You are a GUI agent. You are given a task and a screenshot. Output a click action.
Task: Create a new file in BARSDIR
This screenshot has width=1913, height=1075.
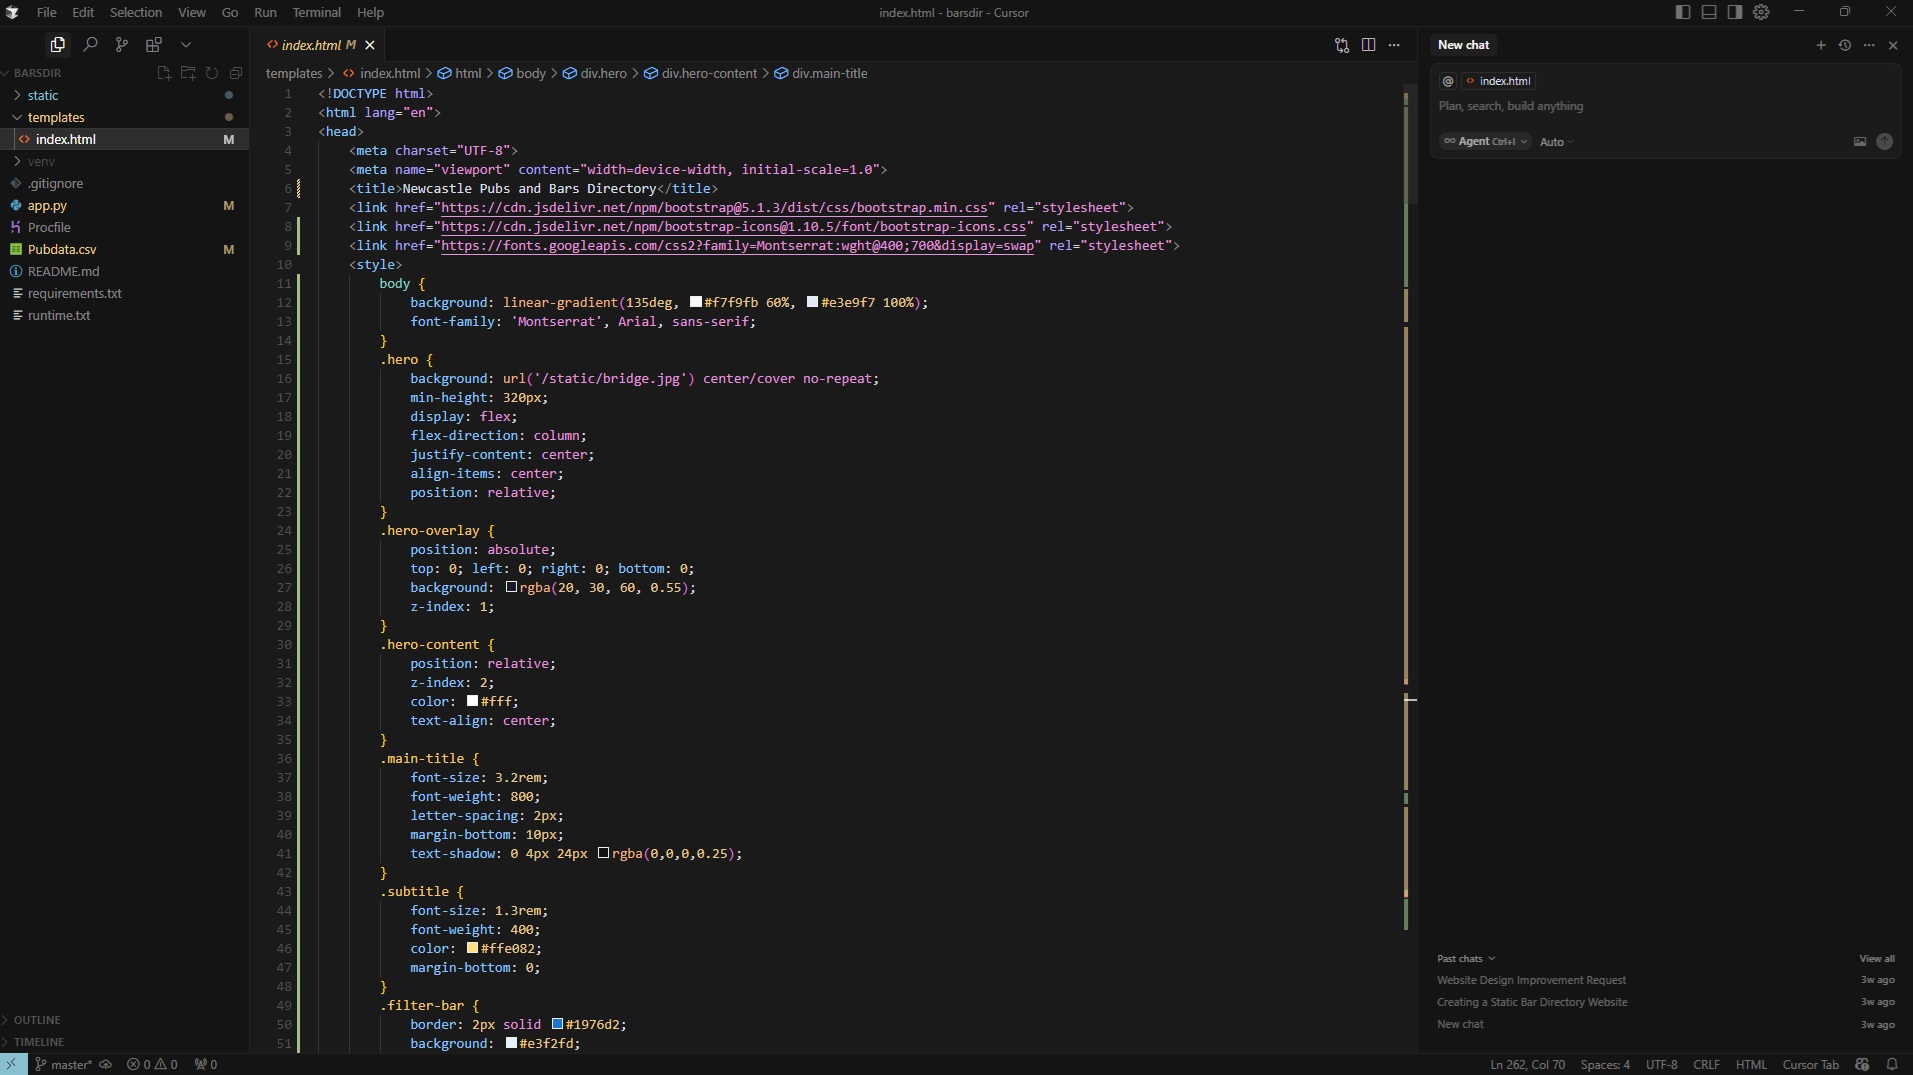pos(164,73)
